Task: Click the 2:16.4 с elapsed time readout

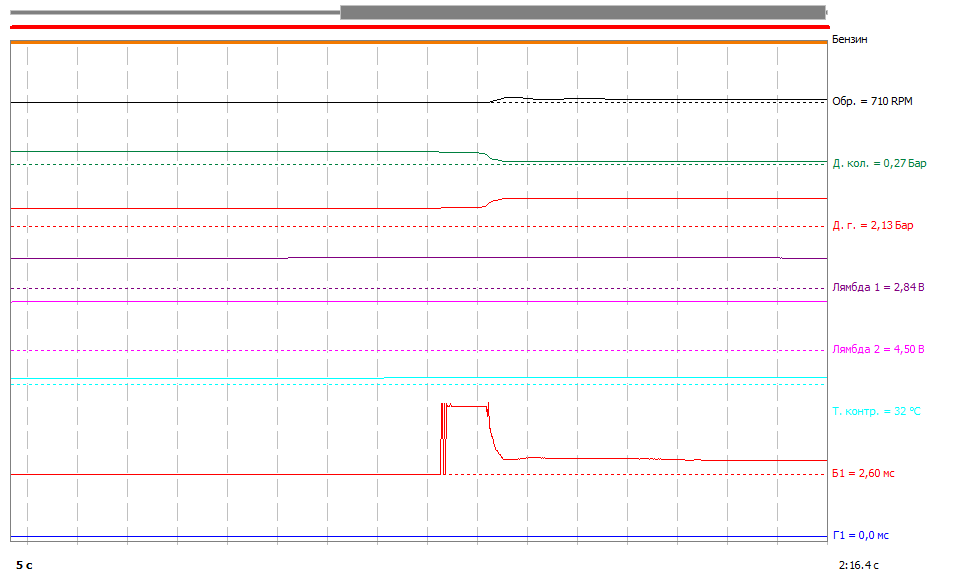Action: coord(859,565)
